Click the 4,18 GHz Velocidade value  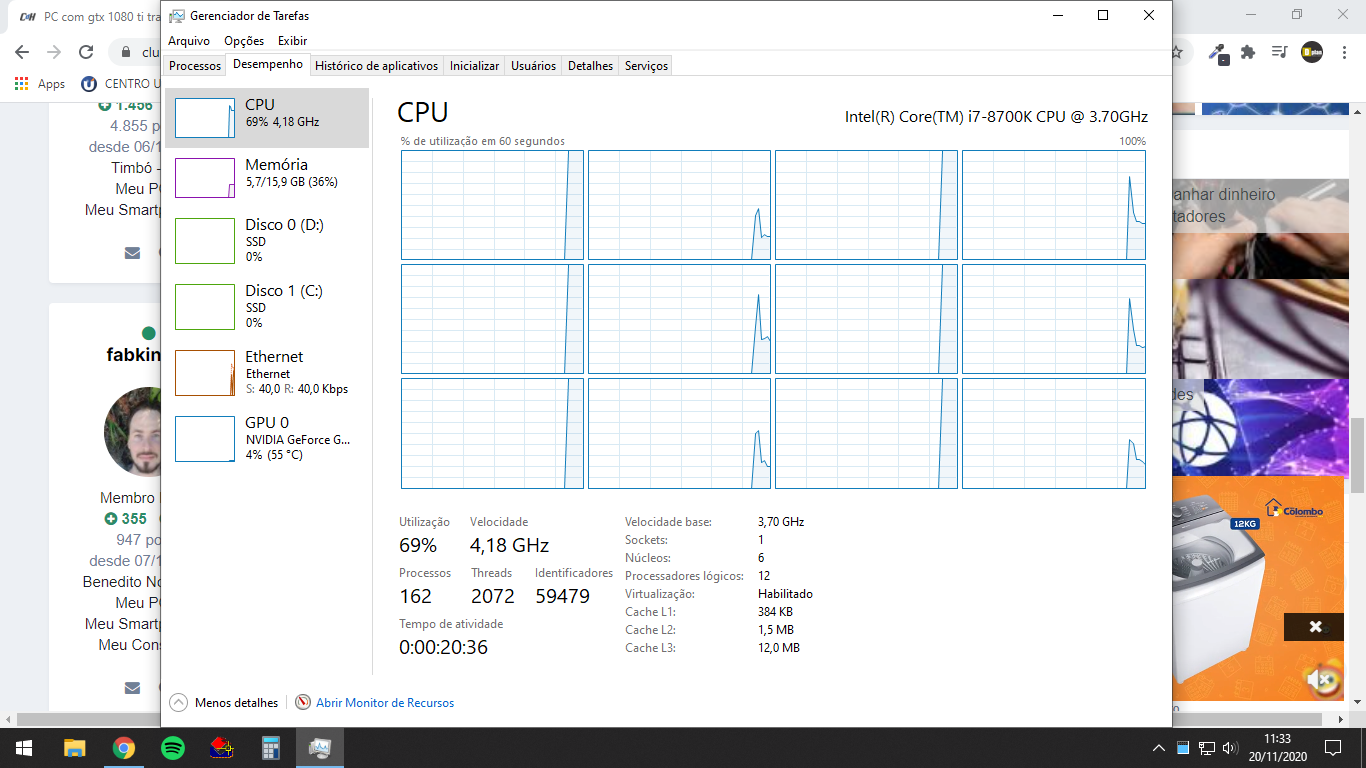tap(509, 545)
